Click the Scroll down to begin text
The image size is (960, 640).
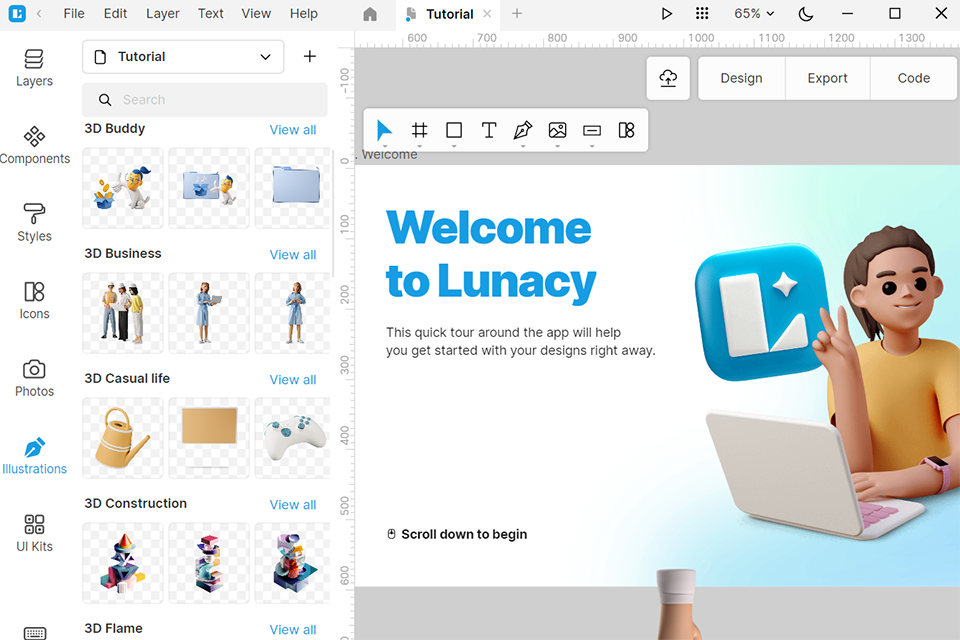click(464, 534)
